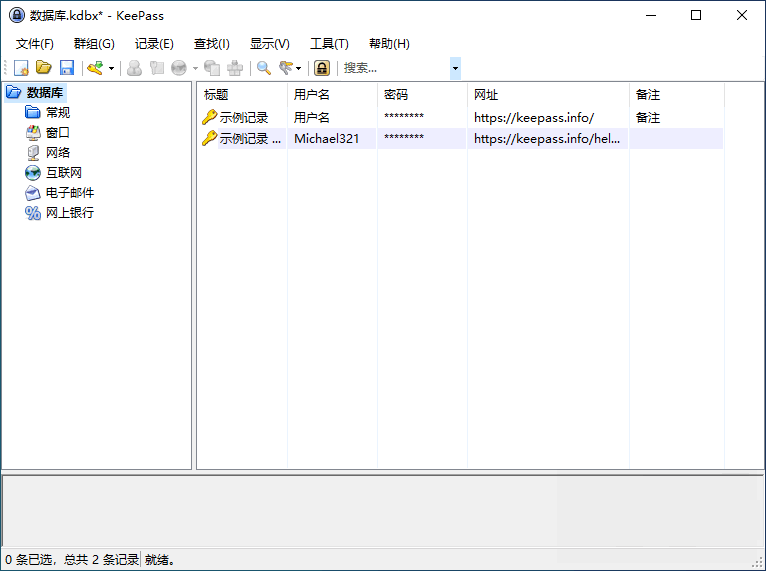Click the Show entries keys icon
The width and height of the screenshot is (766, 571).
point(286,68)
